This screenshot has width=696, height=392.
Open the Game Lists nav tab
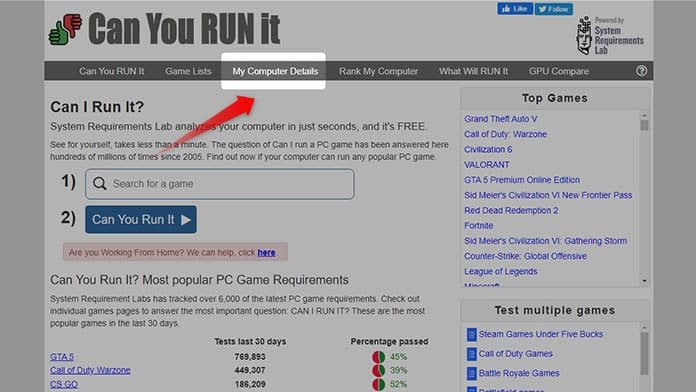(188, 71)
